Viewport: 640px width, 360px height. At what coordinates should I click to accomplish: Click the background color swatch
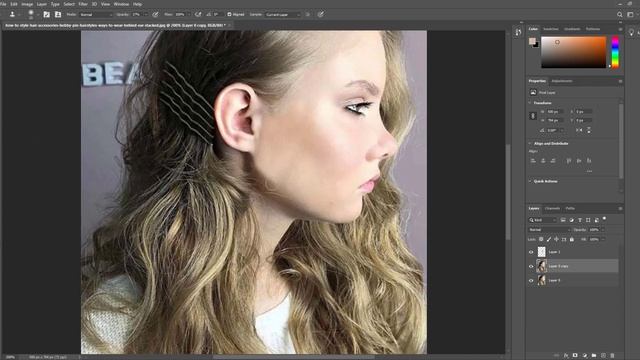tap(536, 44)
